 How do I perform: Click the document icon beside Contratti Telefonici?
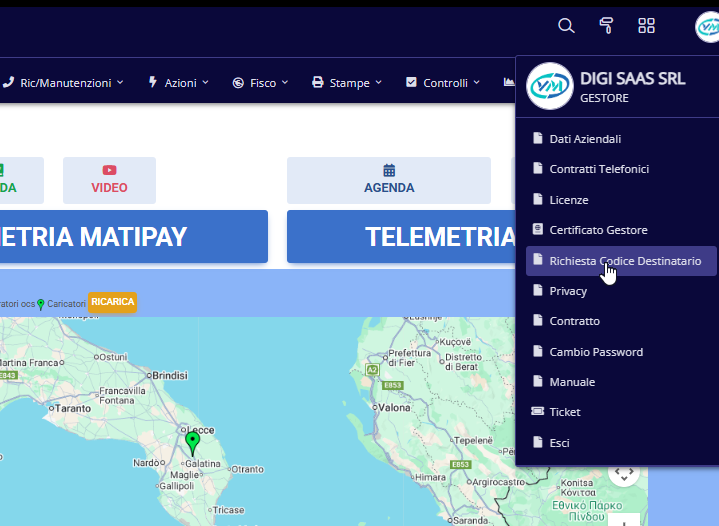(538, 168)
